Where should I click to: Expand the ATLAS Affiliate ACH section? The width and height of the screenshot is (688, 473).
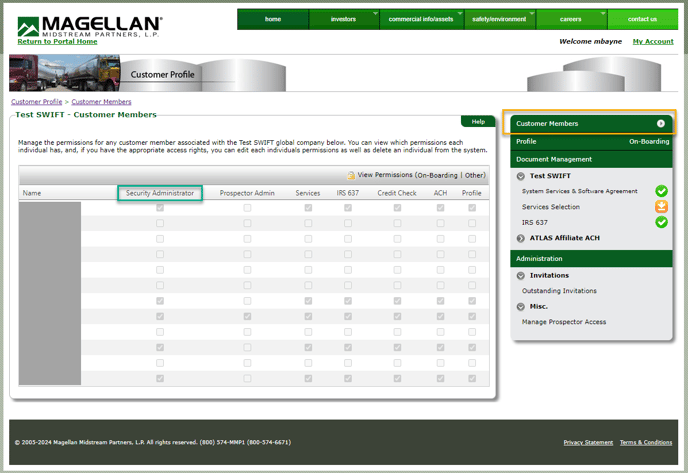[520, 238]
